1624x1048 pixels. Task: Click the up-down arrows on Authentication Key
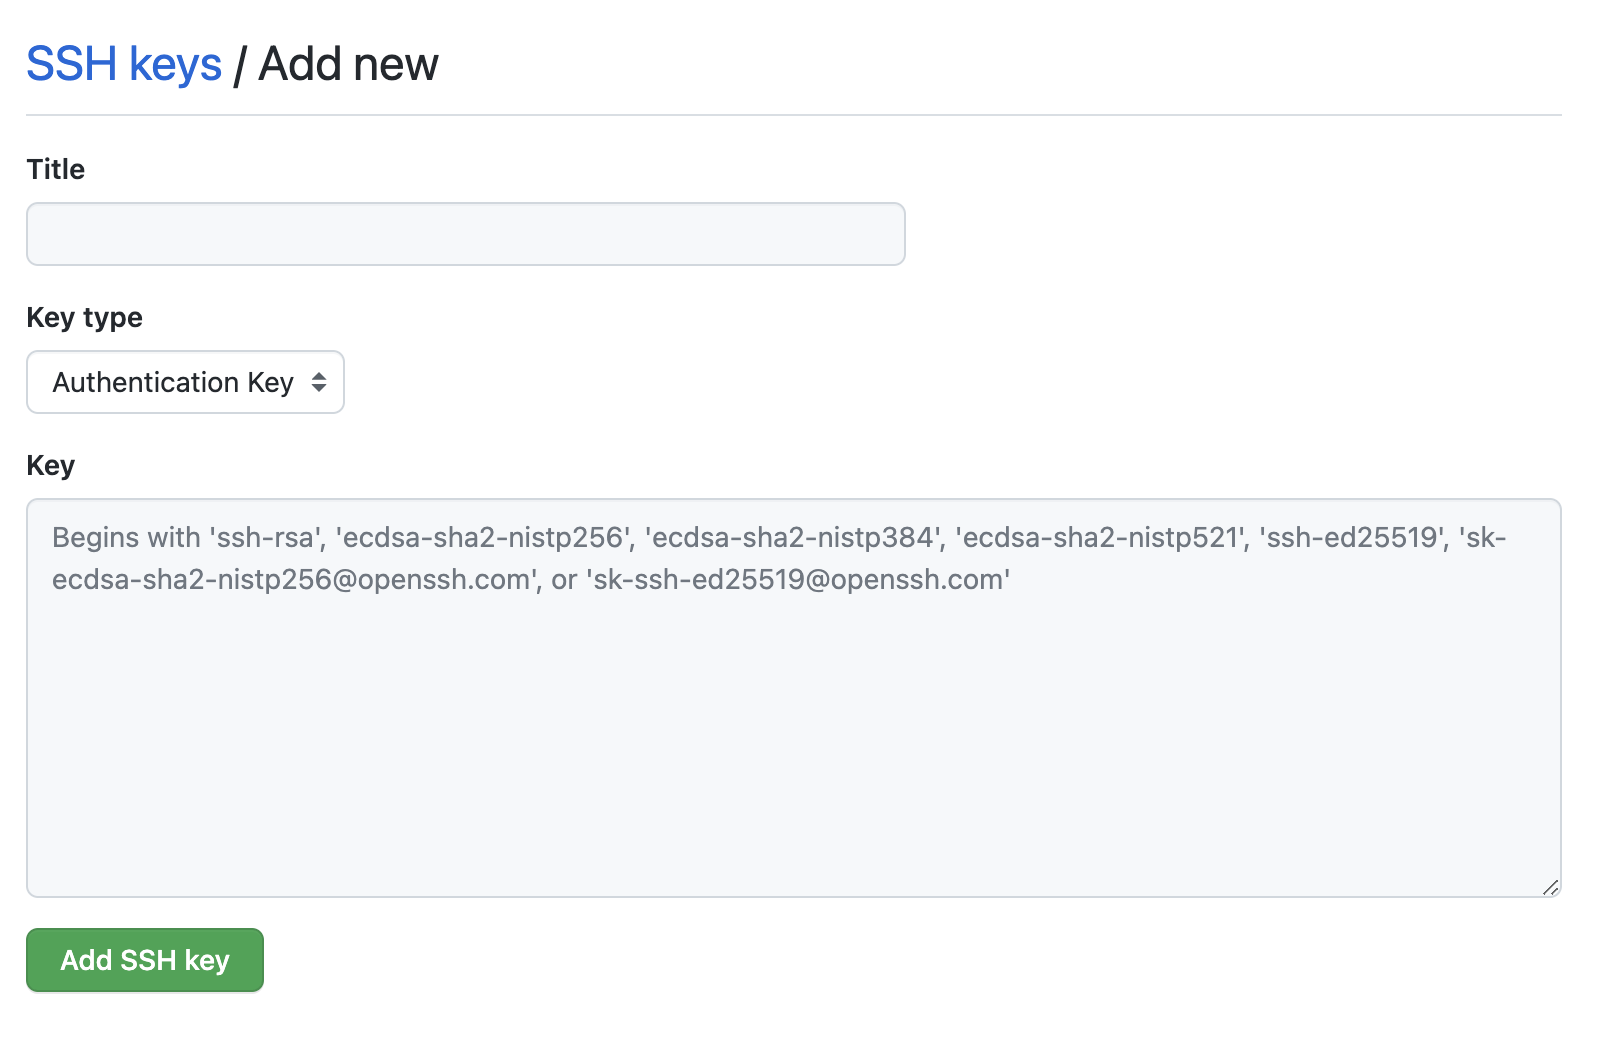319,382
